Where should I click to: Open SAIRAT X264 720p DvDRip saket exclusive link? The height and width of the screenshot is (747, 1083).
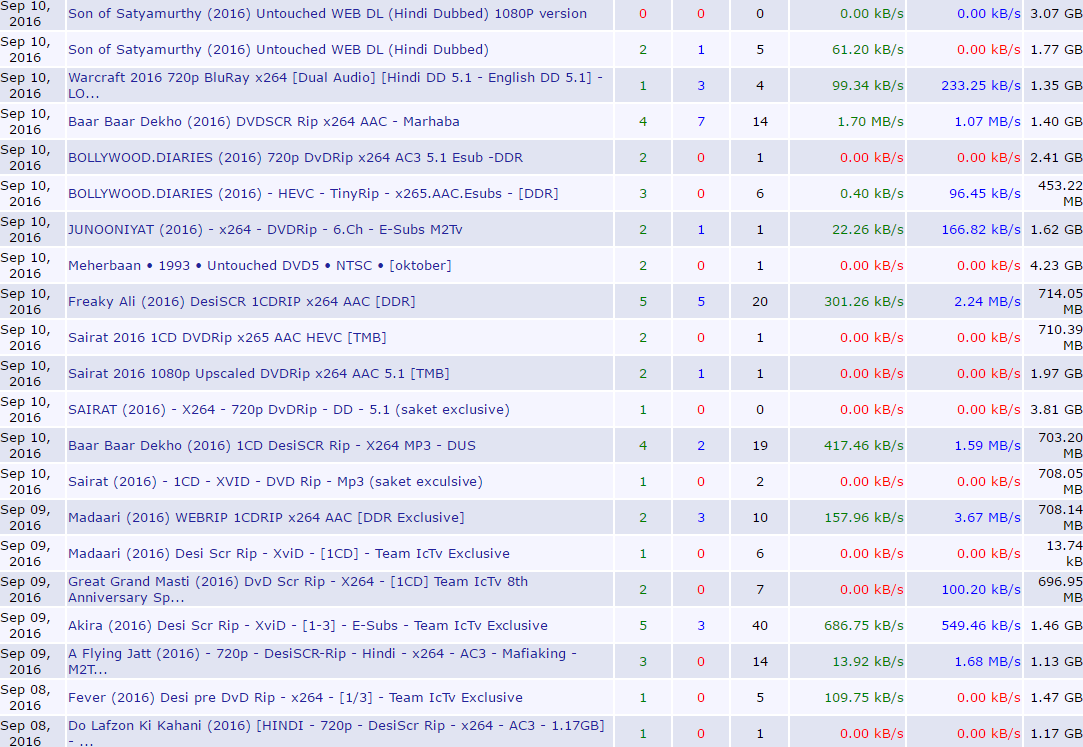tap(289, 409)
